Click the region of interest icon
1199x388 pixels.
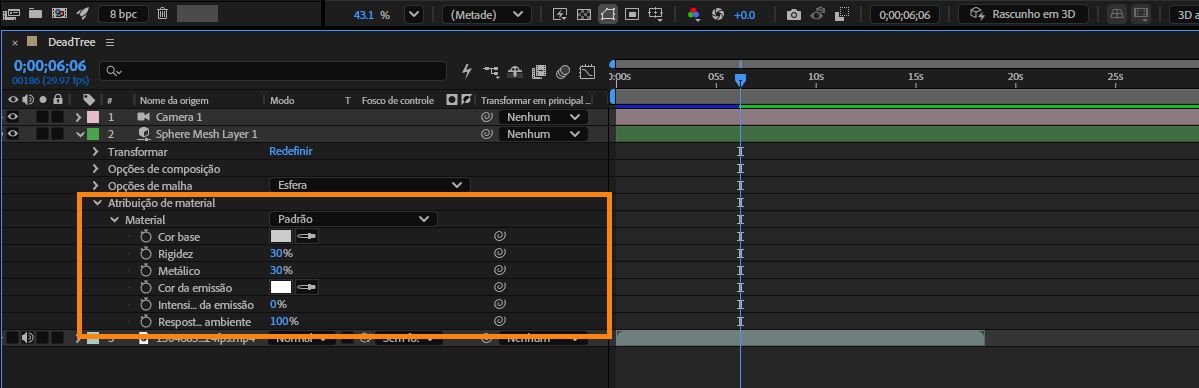632,15
